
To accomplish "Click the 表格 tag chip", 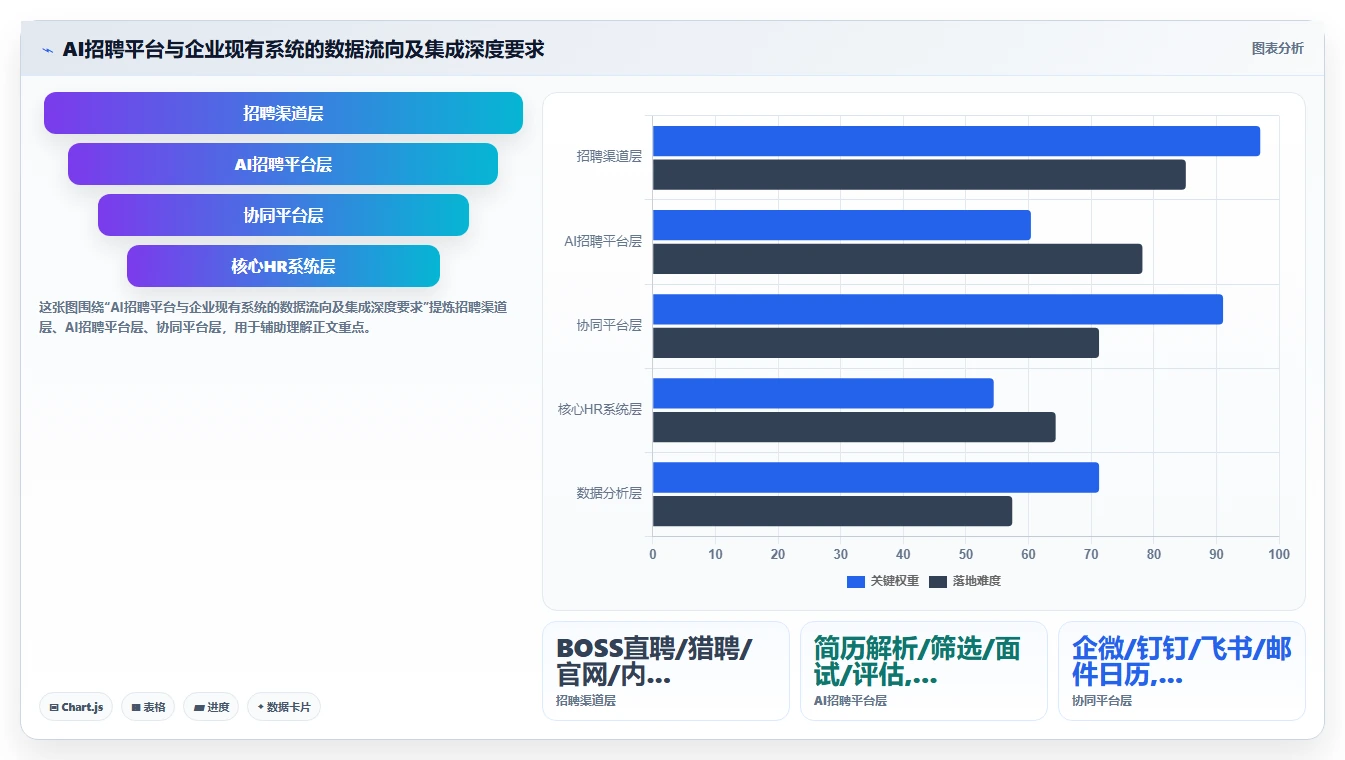I will (148, 707).
